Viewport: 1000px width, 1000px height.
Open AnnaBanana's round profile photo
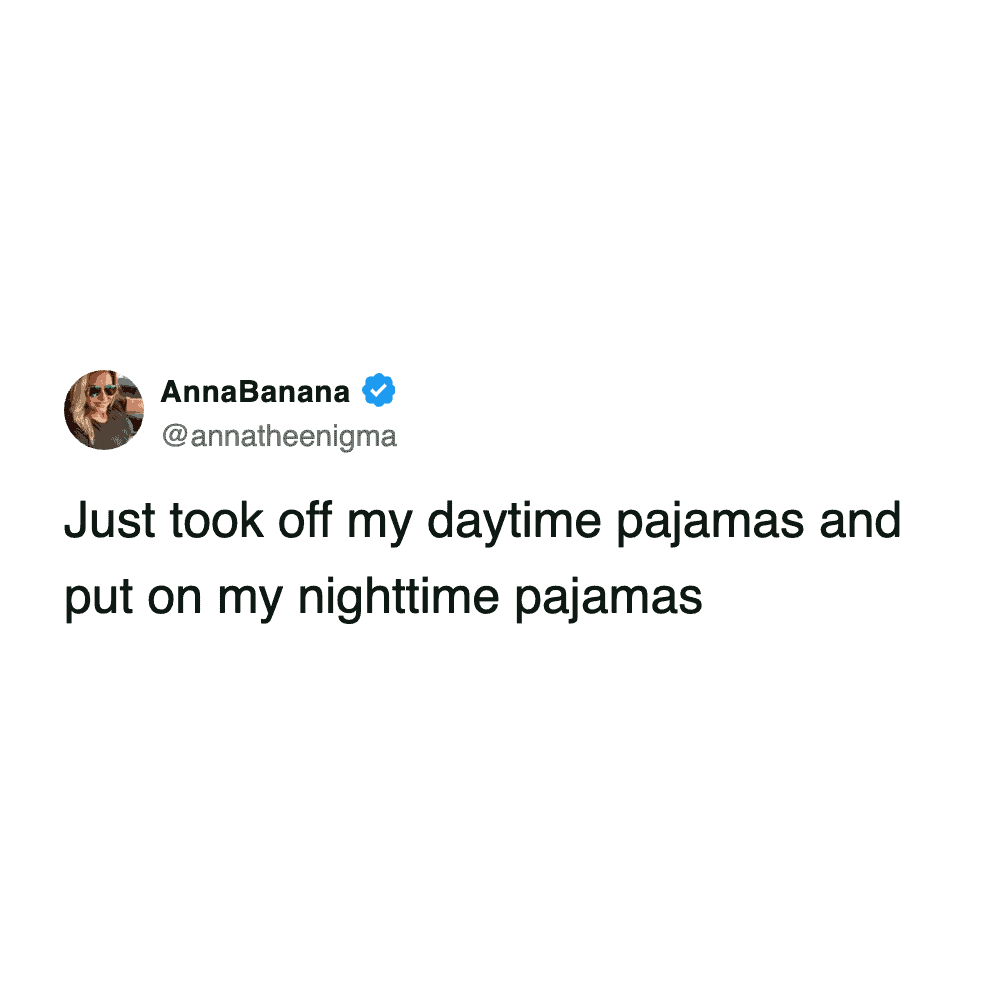pyautogui.click(x=104, y=410)
